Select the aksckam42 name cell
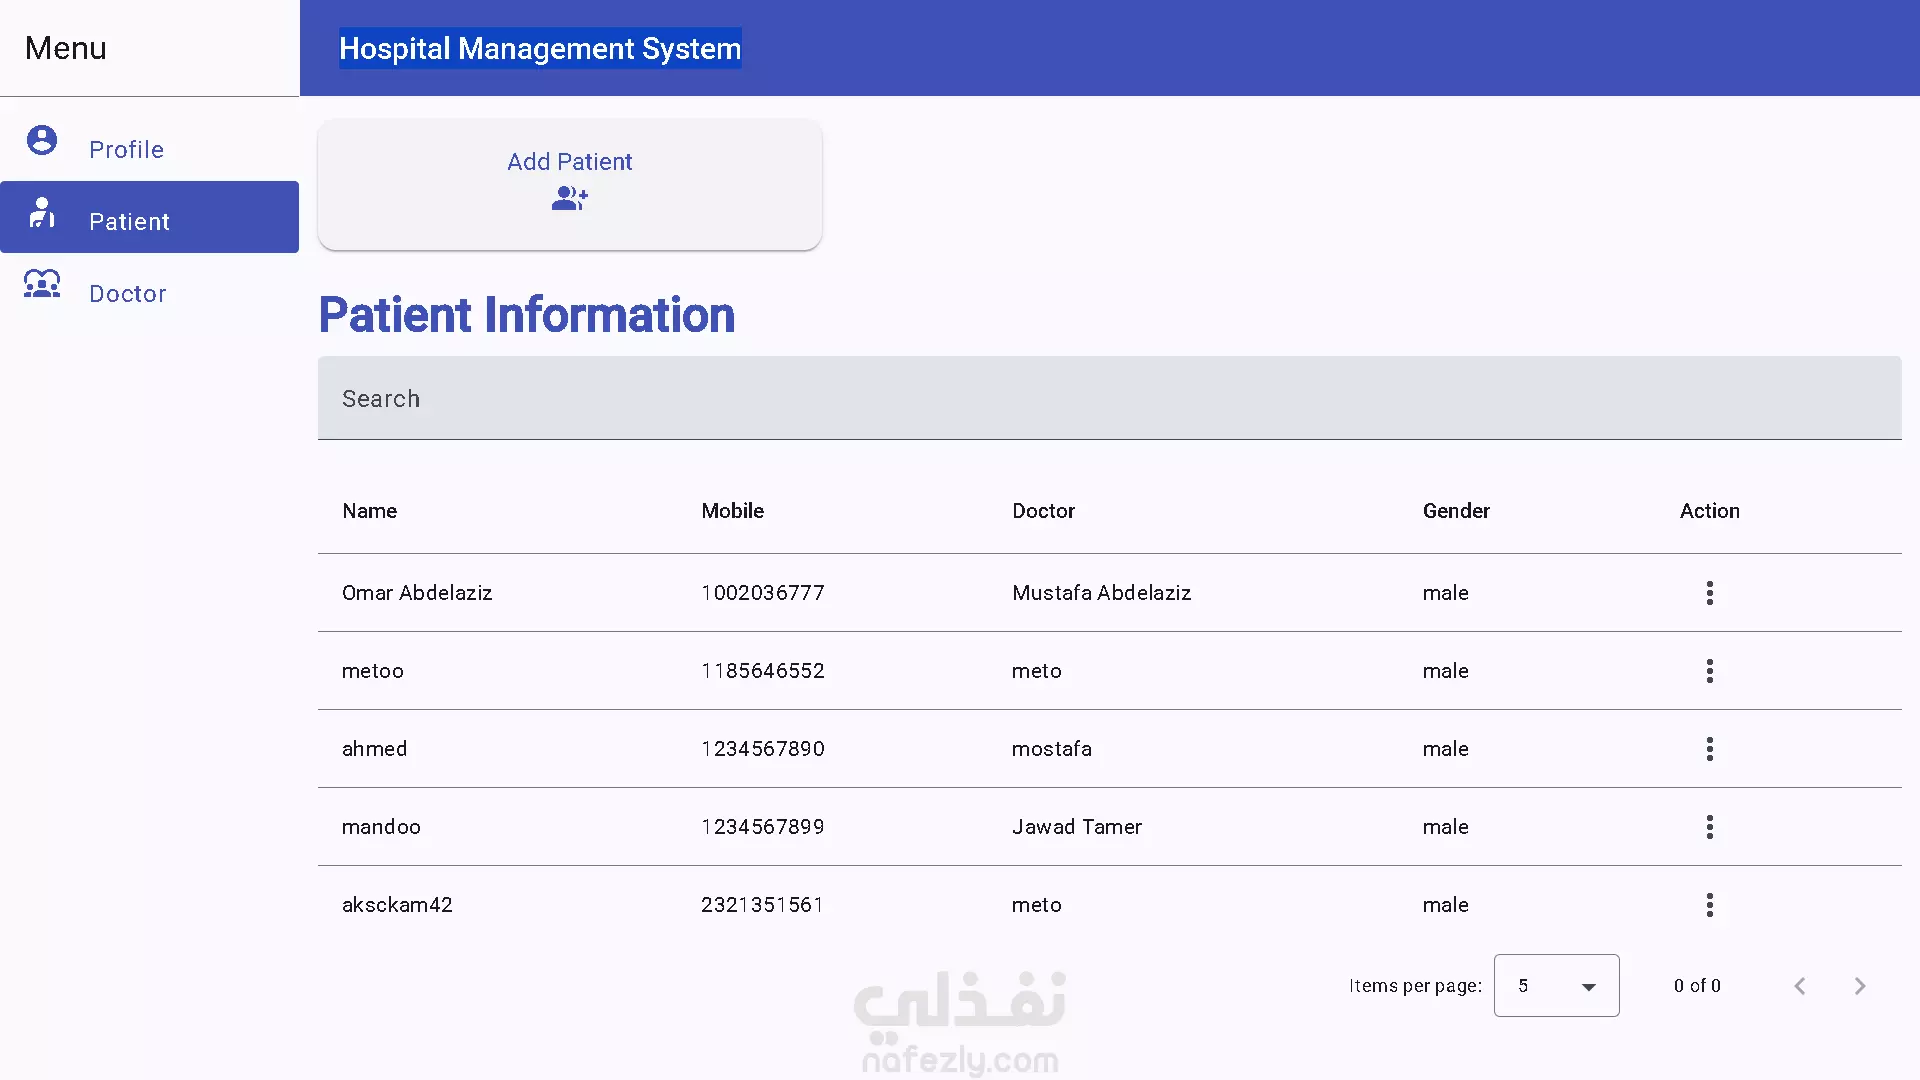Image resolution: width=1920 pixels, height=1080 pixels. [398, 905]
